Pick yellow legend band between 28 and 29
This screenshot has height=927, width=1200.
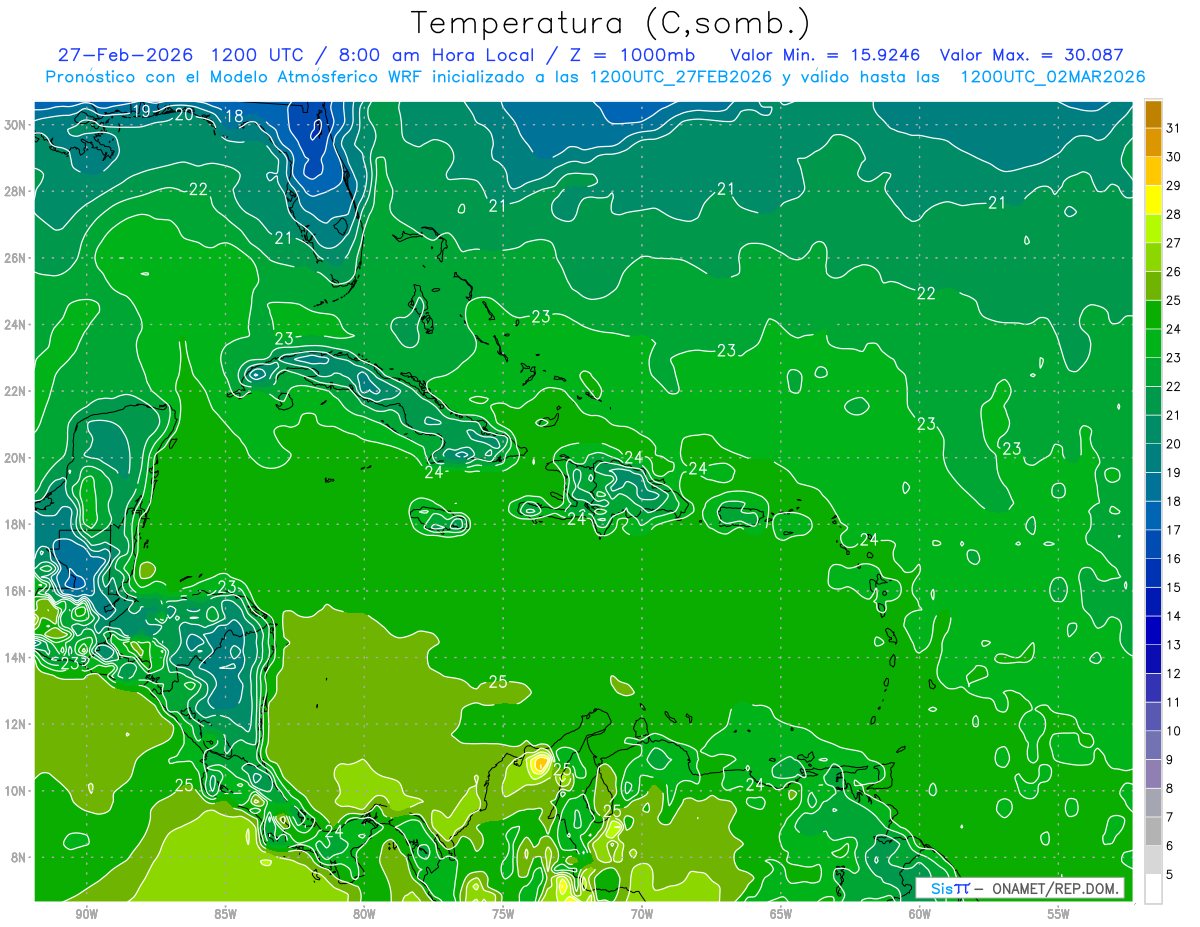tap(1153, 199)
